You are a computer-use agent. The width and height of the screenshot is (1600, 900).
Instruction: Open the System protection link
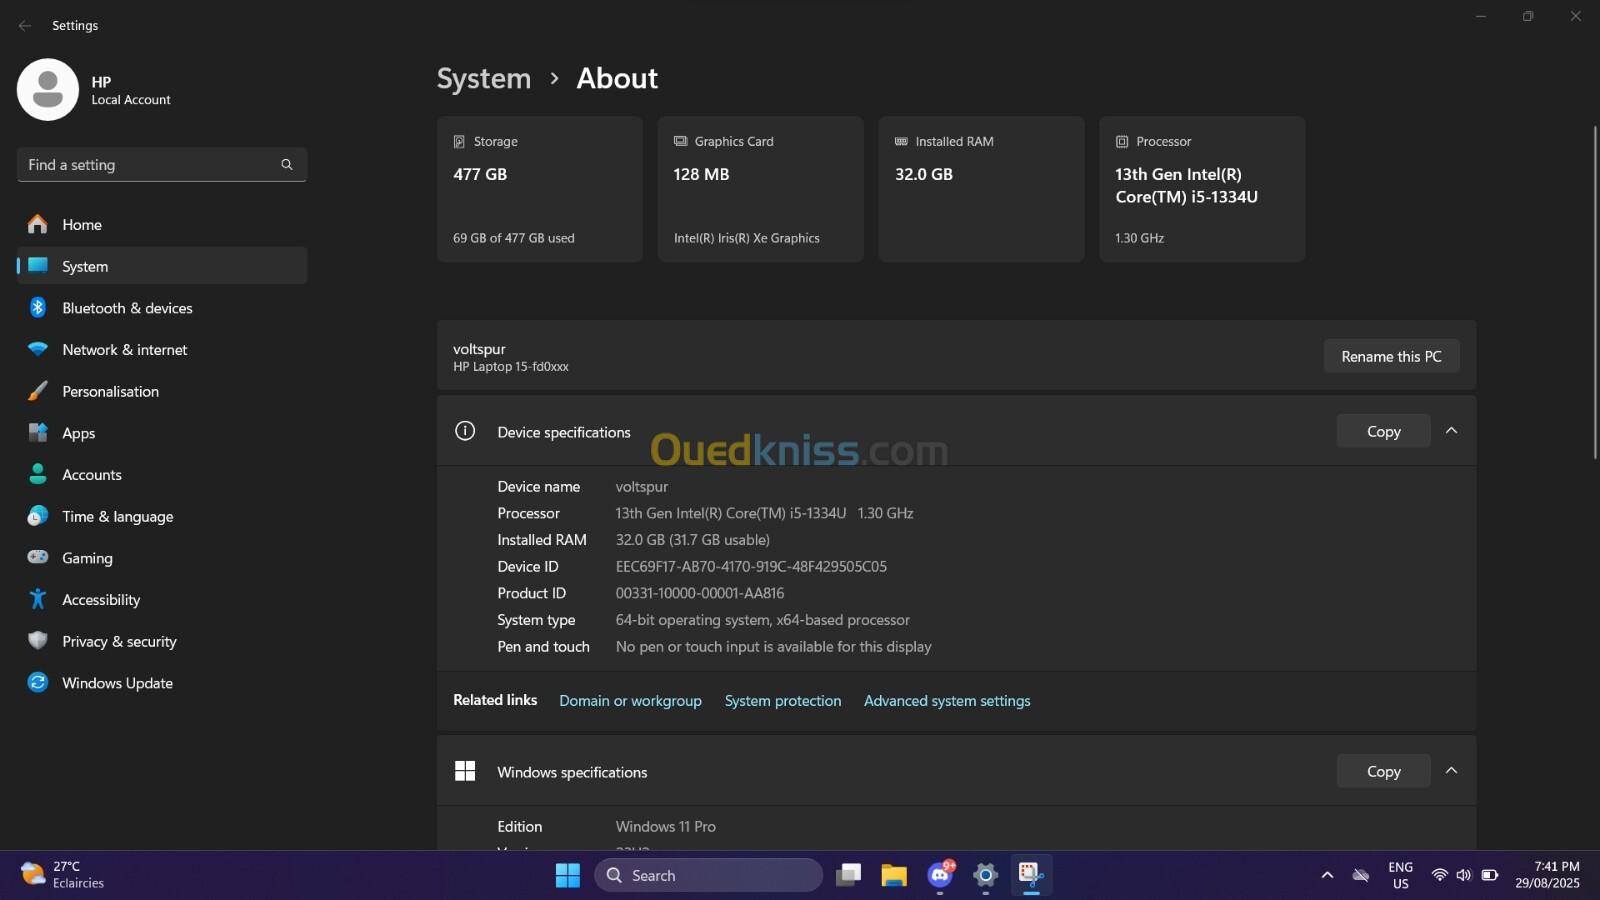click(783, 701)
